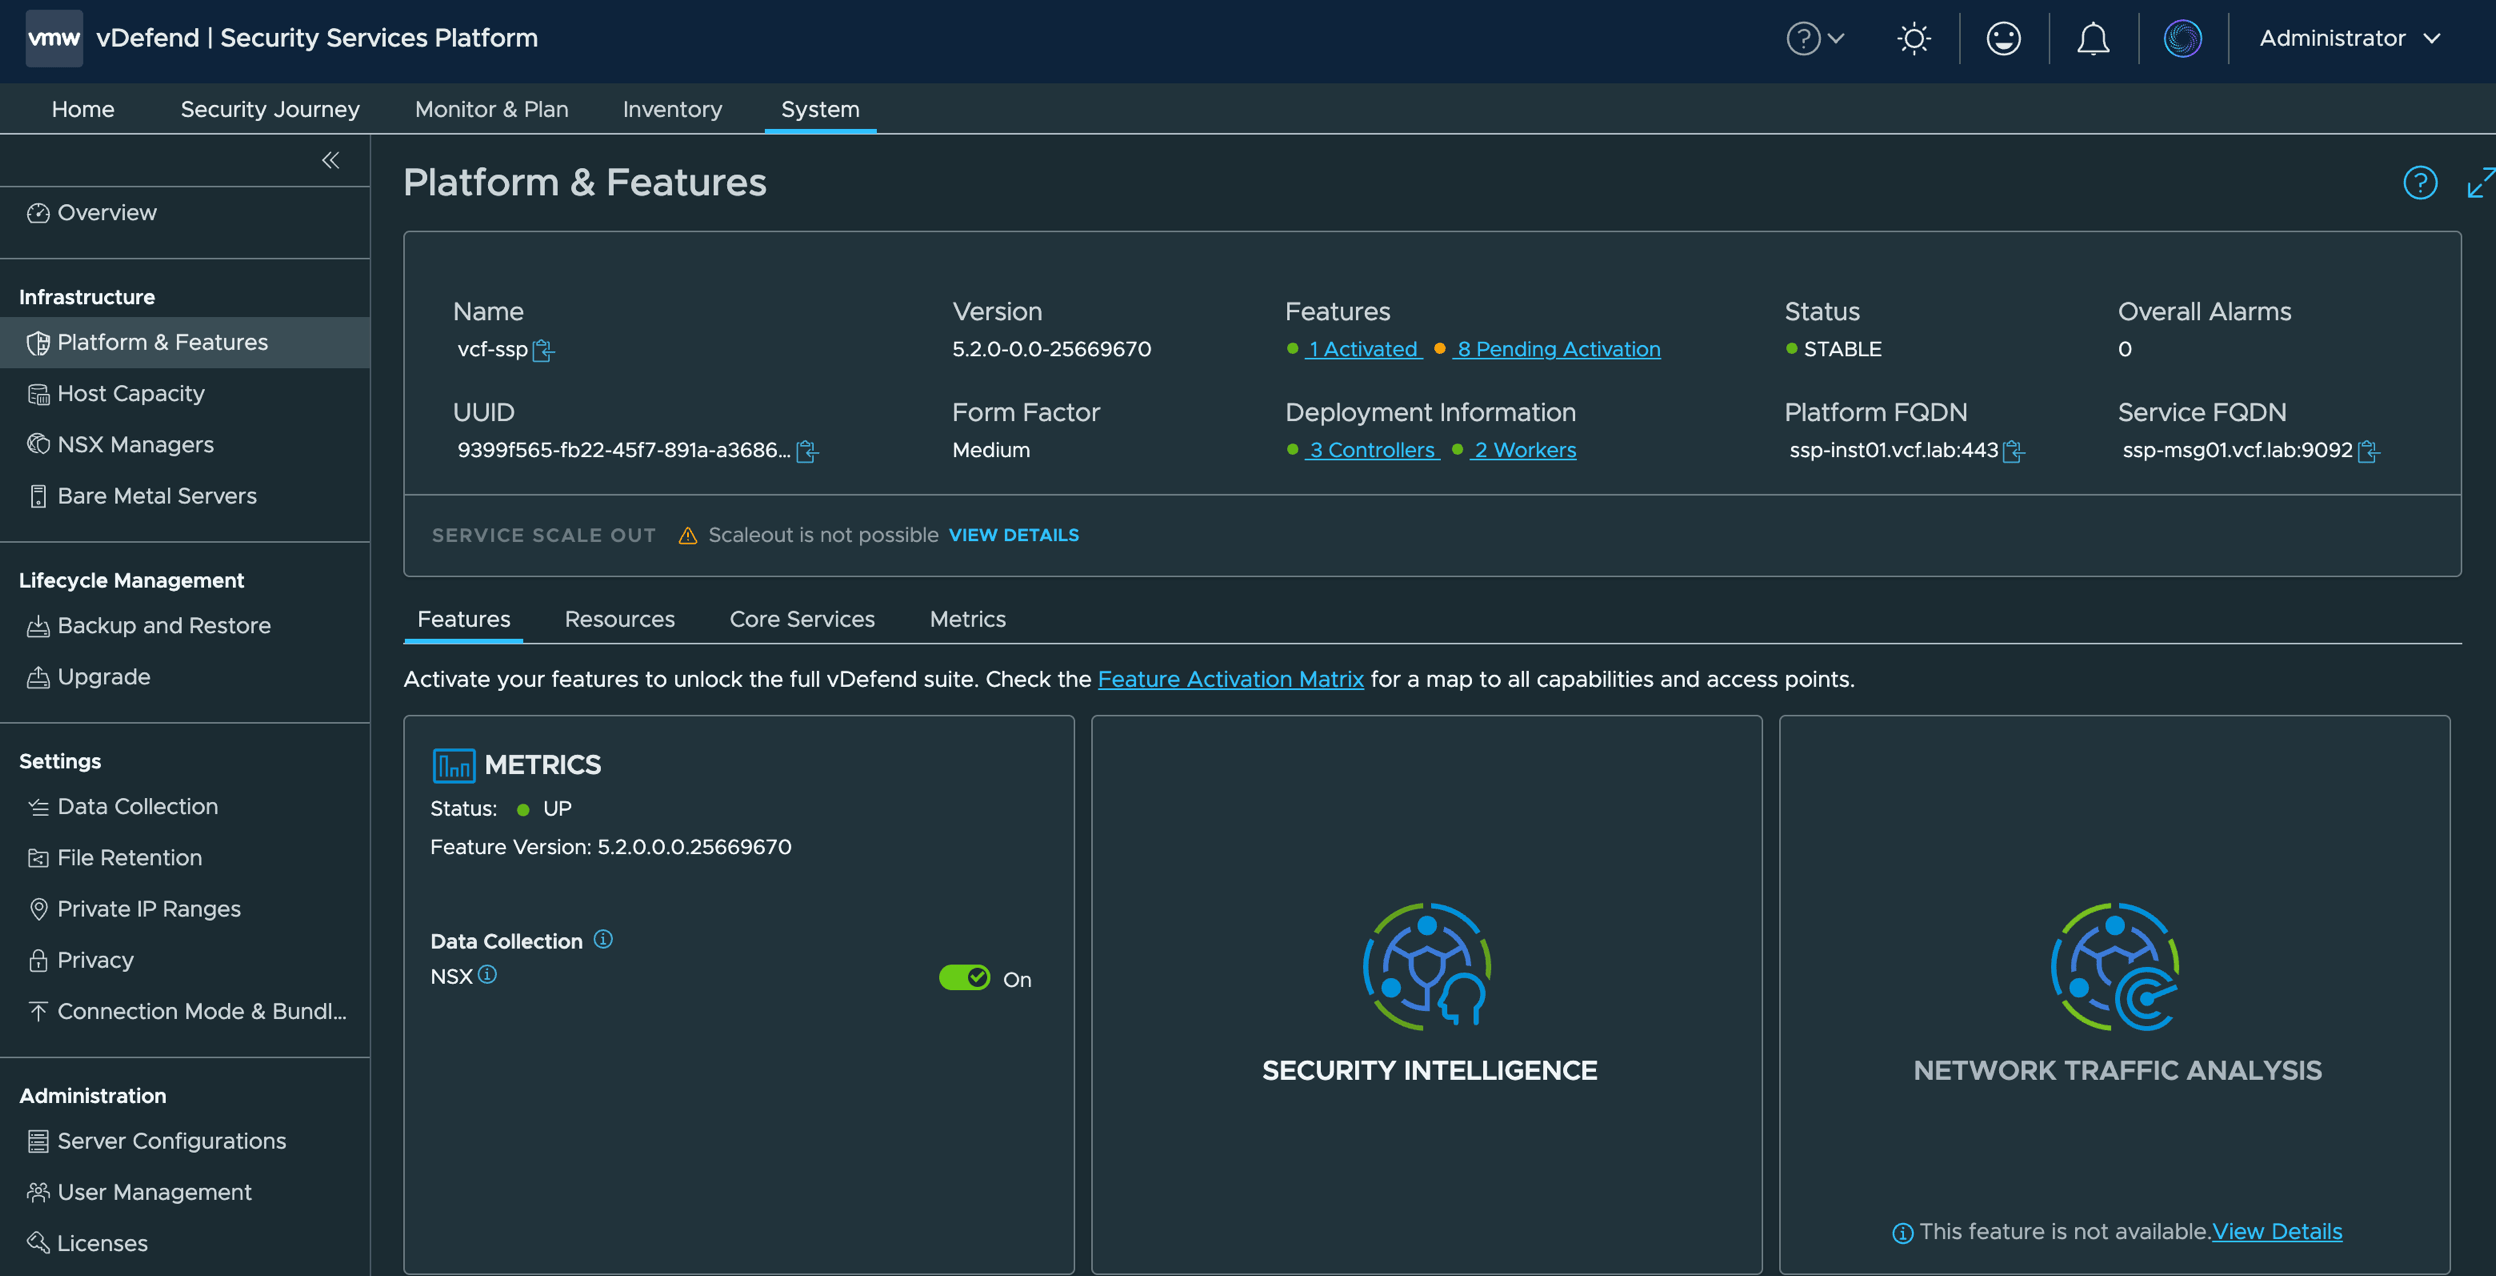Open the Inventory menu
Viewport: 2496px width, 1276px height.
672,109
